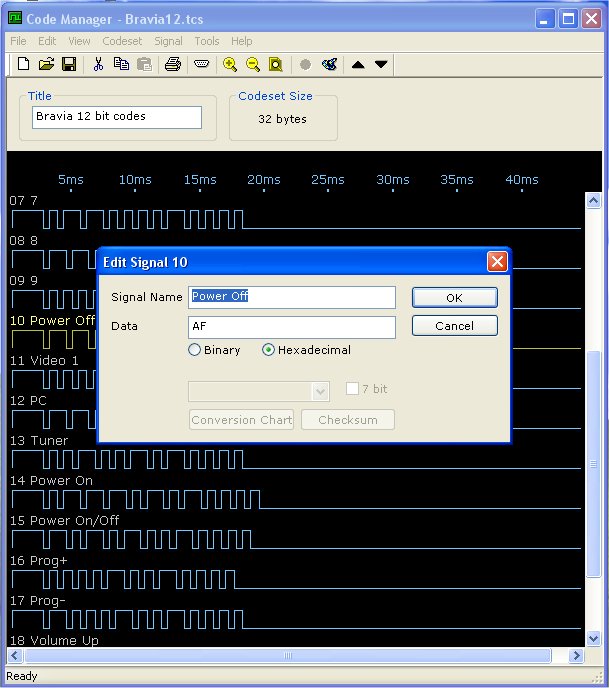Click the vertical scrollbar thumb
609x688 pixels.
coord(593,464)
